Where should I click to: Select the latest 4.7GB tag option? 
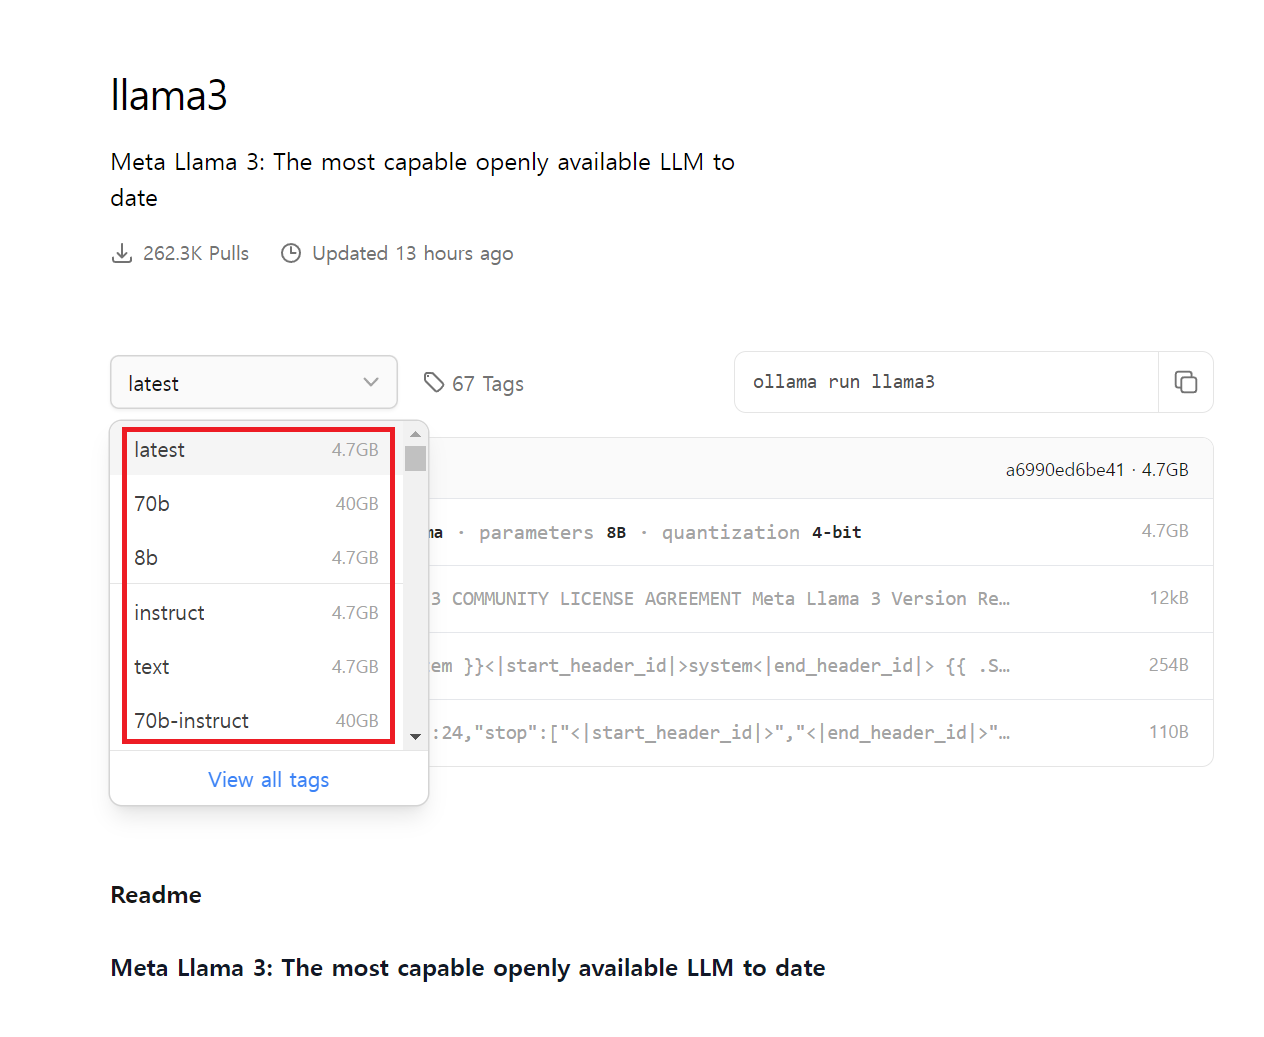257,450
